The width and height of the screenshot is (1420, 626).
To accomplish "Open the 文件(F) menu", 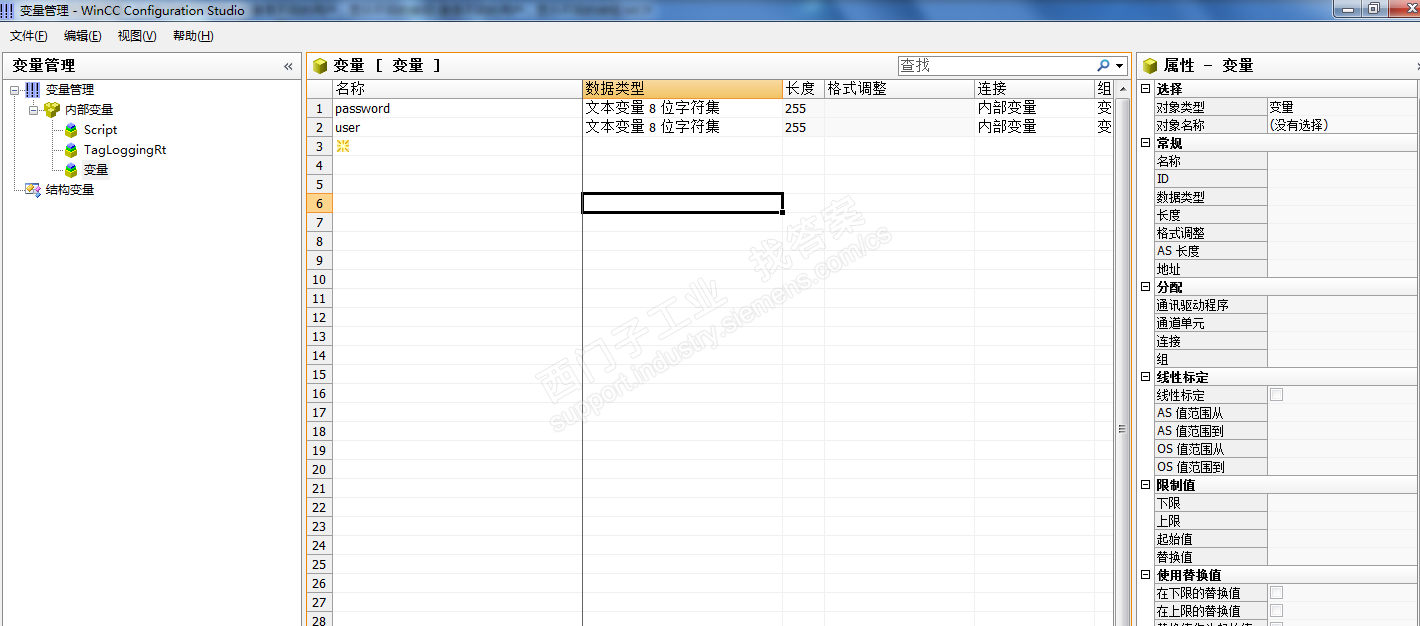I will pos(29,36).
